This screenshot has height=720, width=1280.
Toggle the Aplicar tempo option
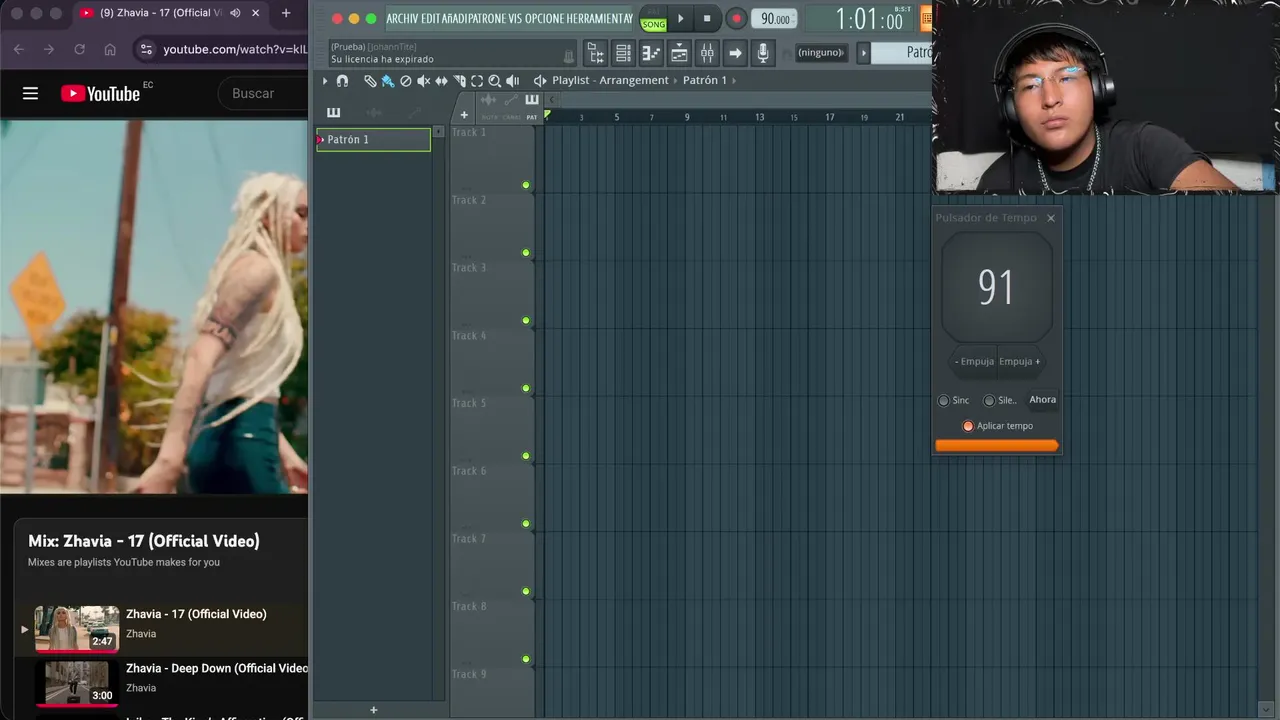[968, 426]
